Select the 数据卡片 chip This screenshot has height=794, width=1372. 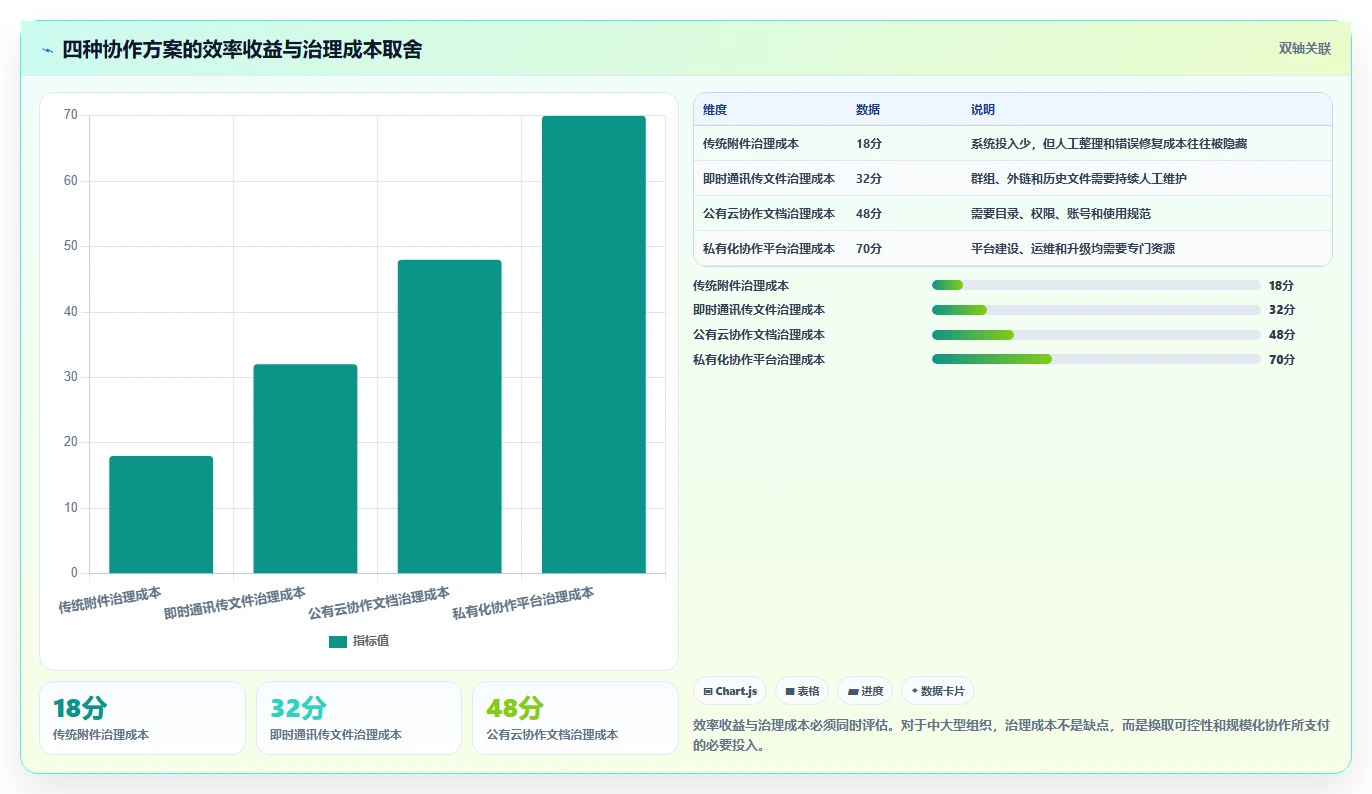coord(938,691)
